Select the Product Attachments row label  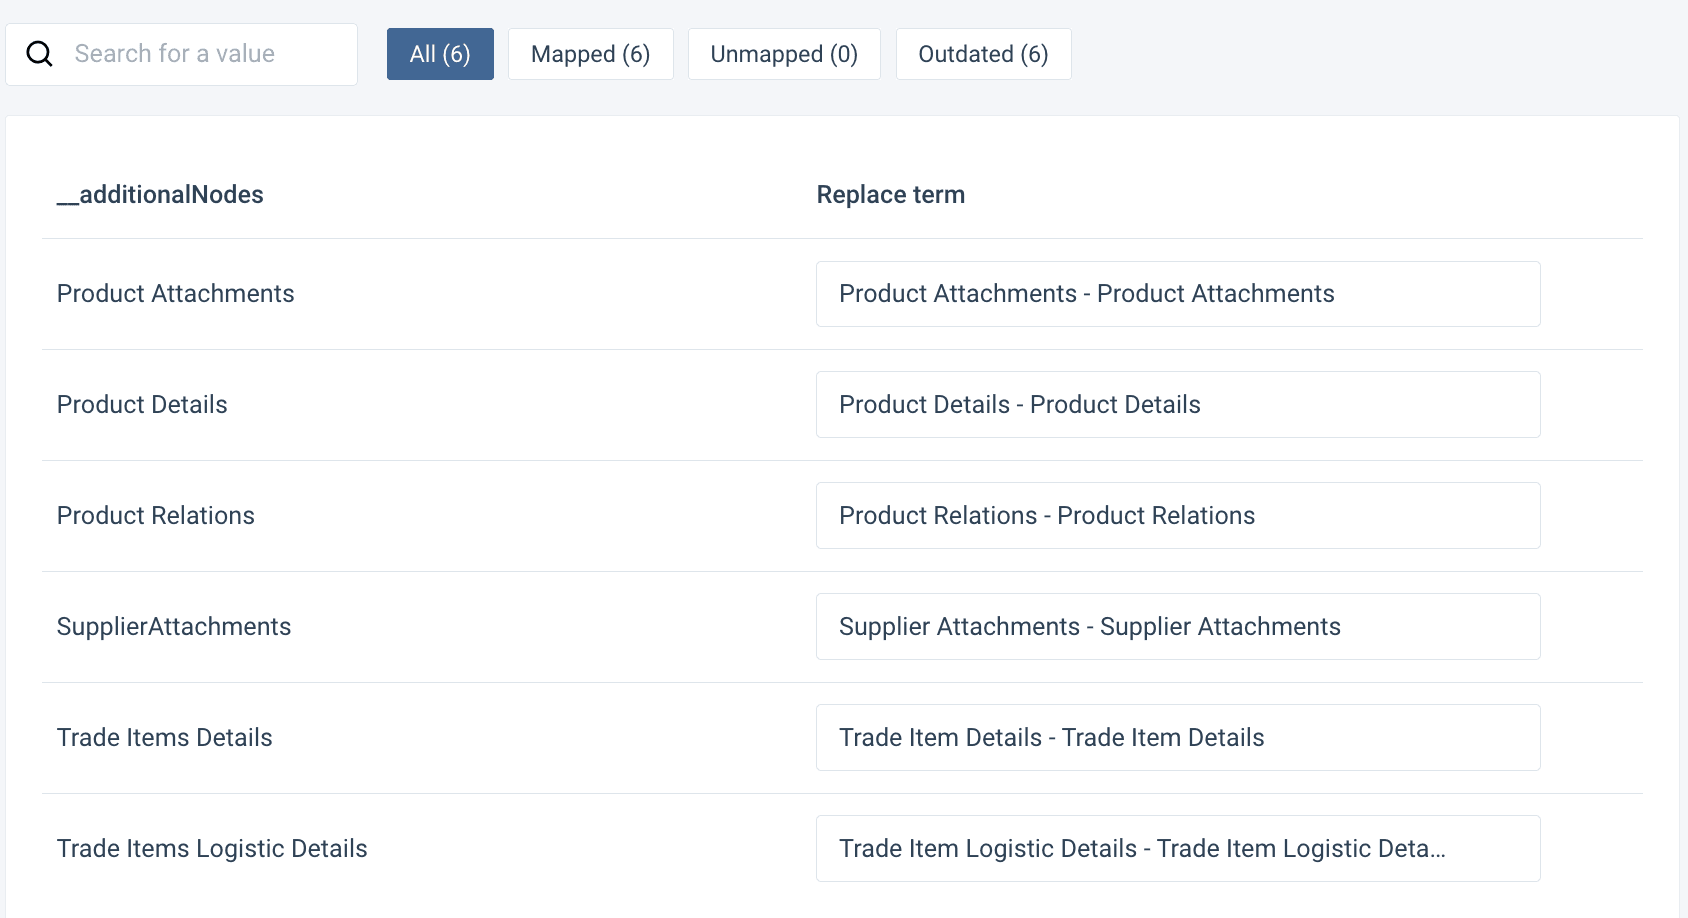(x=175, y=294)
